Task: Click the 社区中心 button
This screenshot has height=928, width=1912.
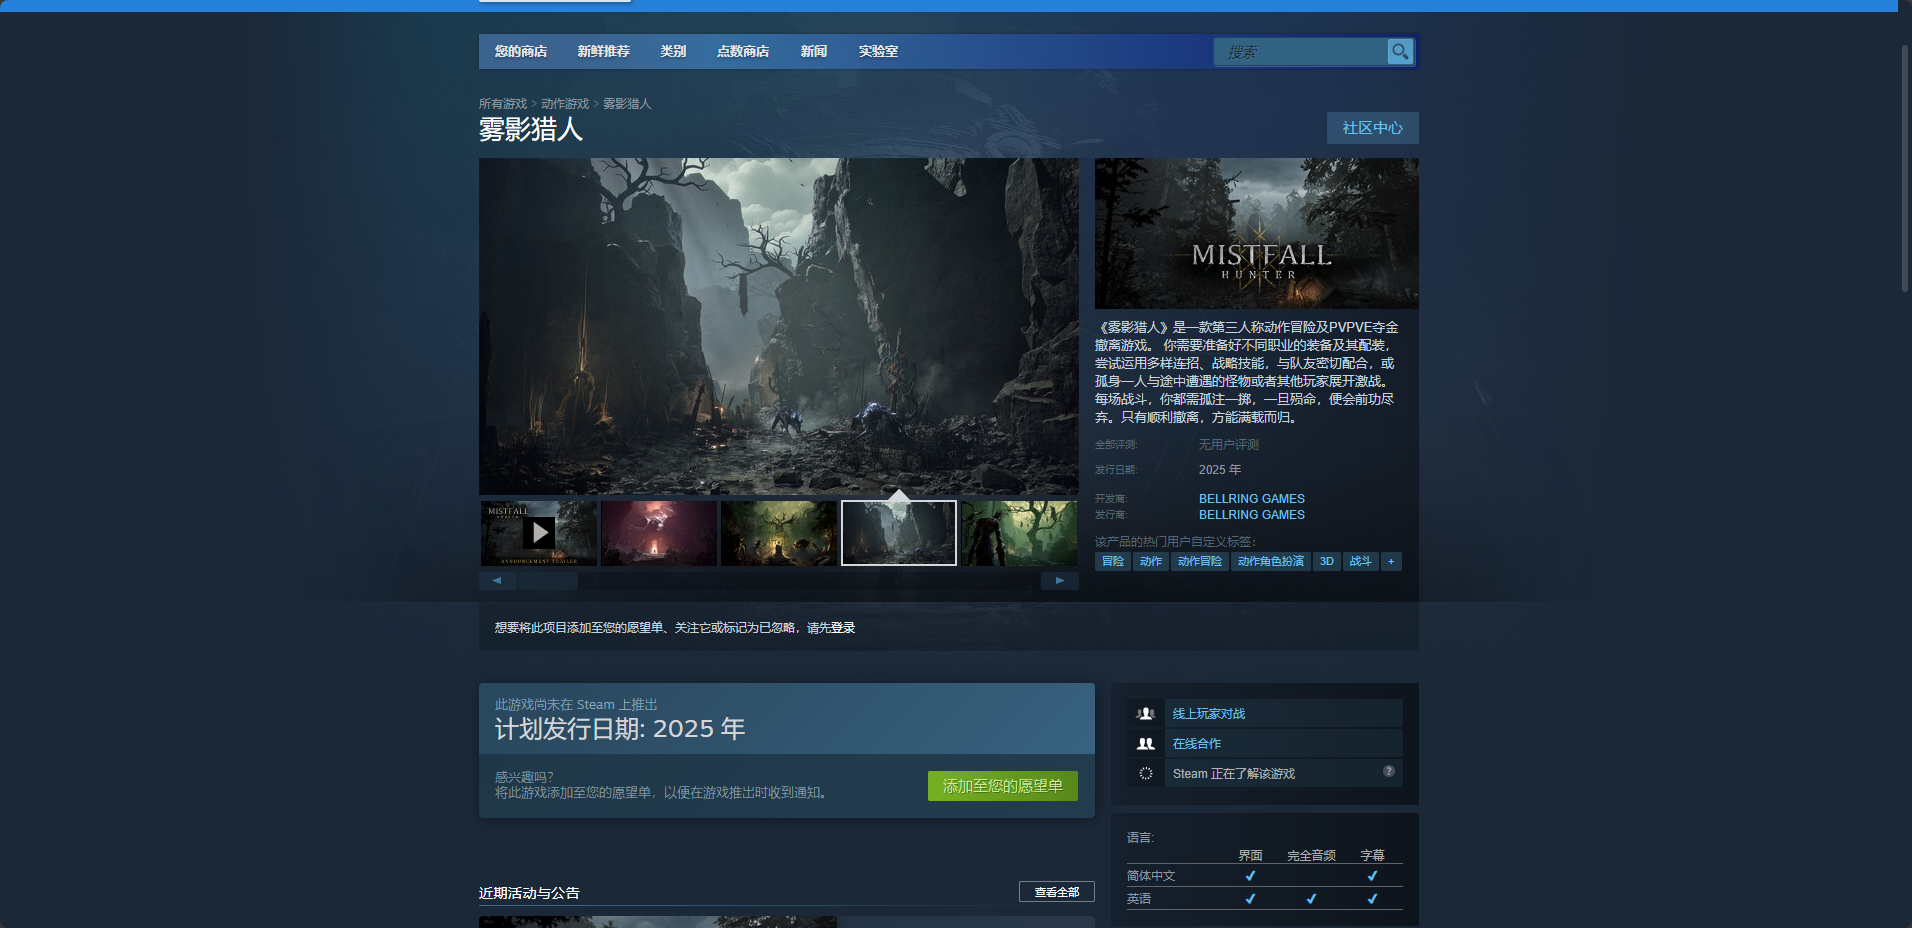Action: [x=1372, y=128]
